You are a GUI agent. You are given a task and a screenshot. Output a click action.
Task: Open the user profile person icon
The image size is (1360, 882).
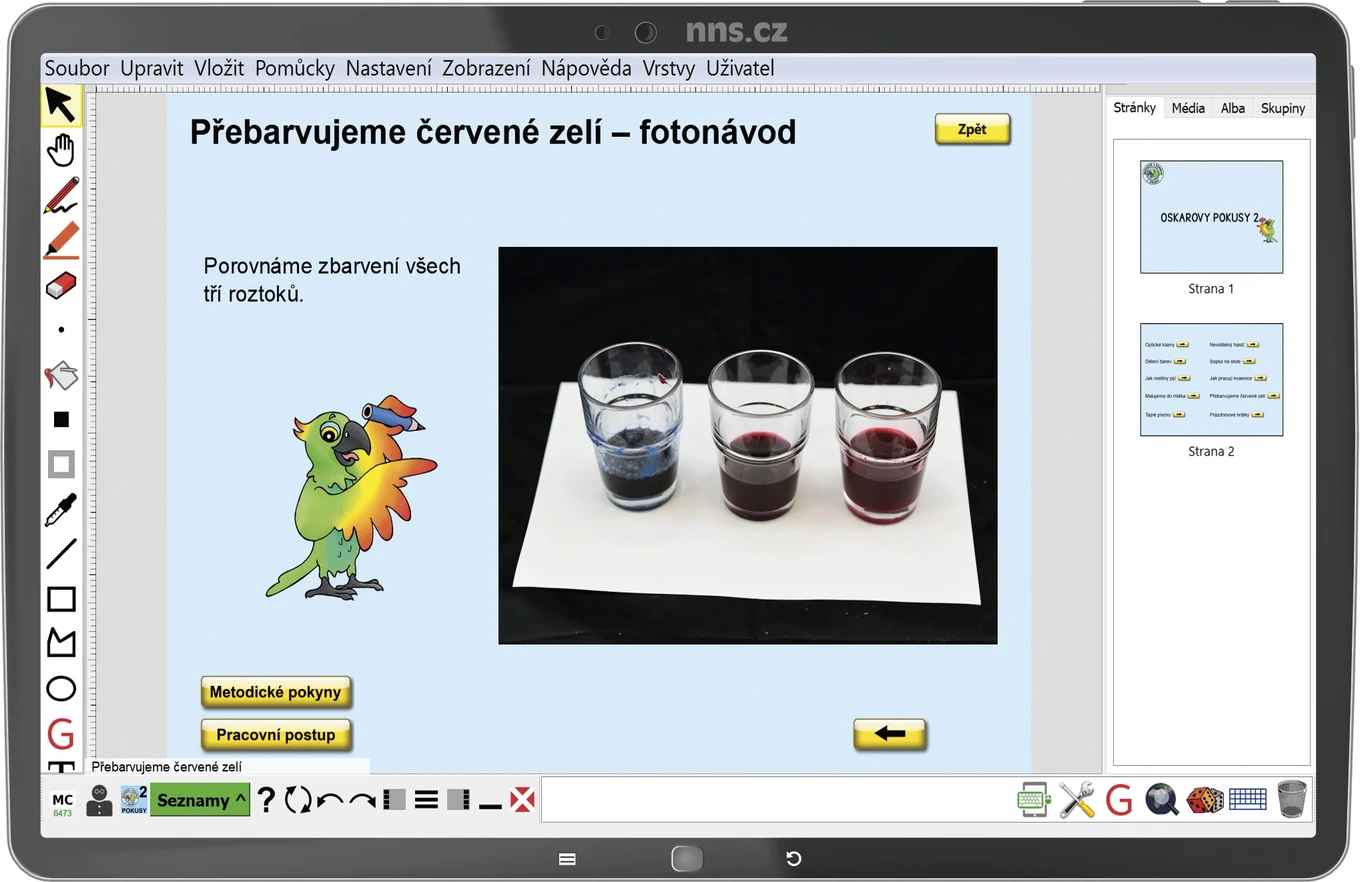(x=99, y=800)
